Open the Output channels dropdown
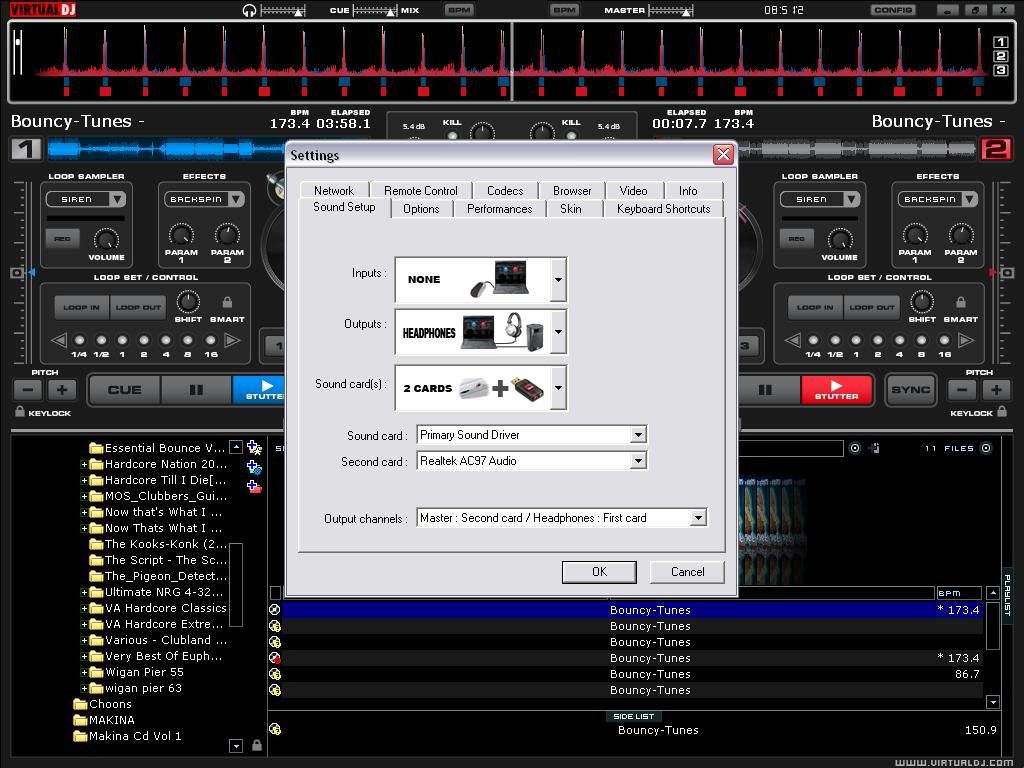 coord(698,518)
